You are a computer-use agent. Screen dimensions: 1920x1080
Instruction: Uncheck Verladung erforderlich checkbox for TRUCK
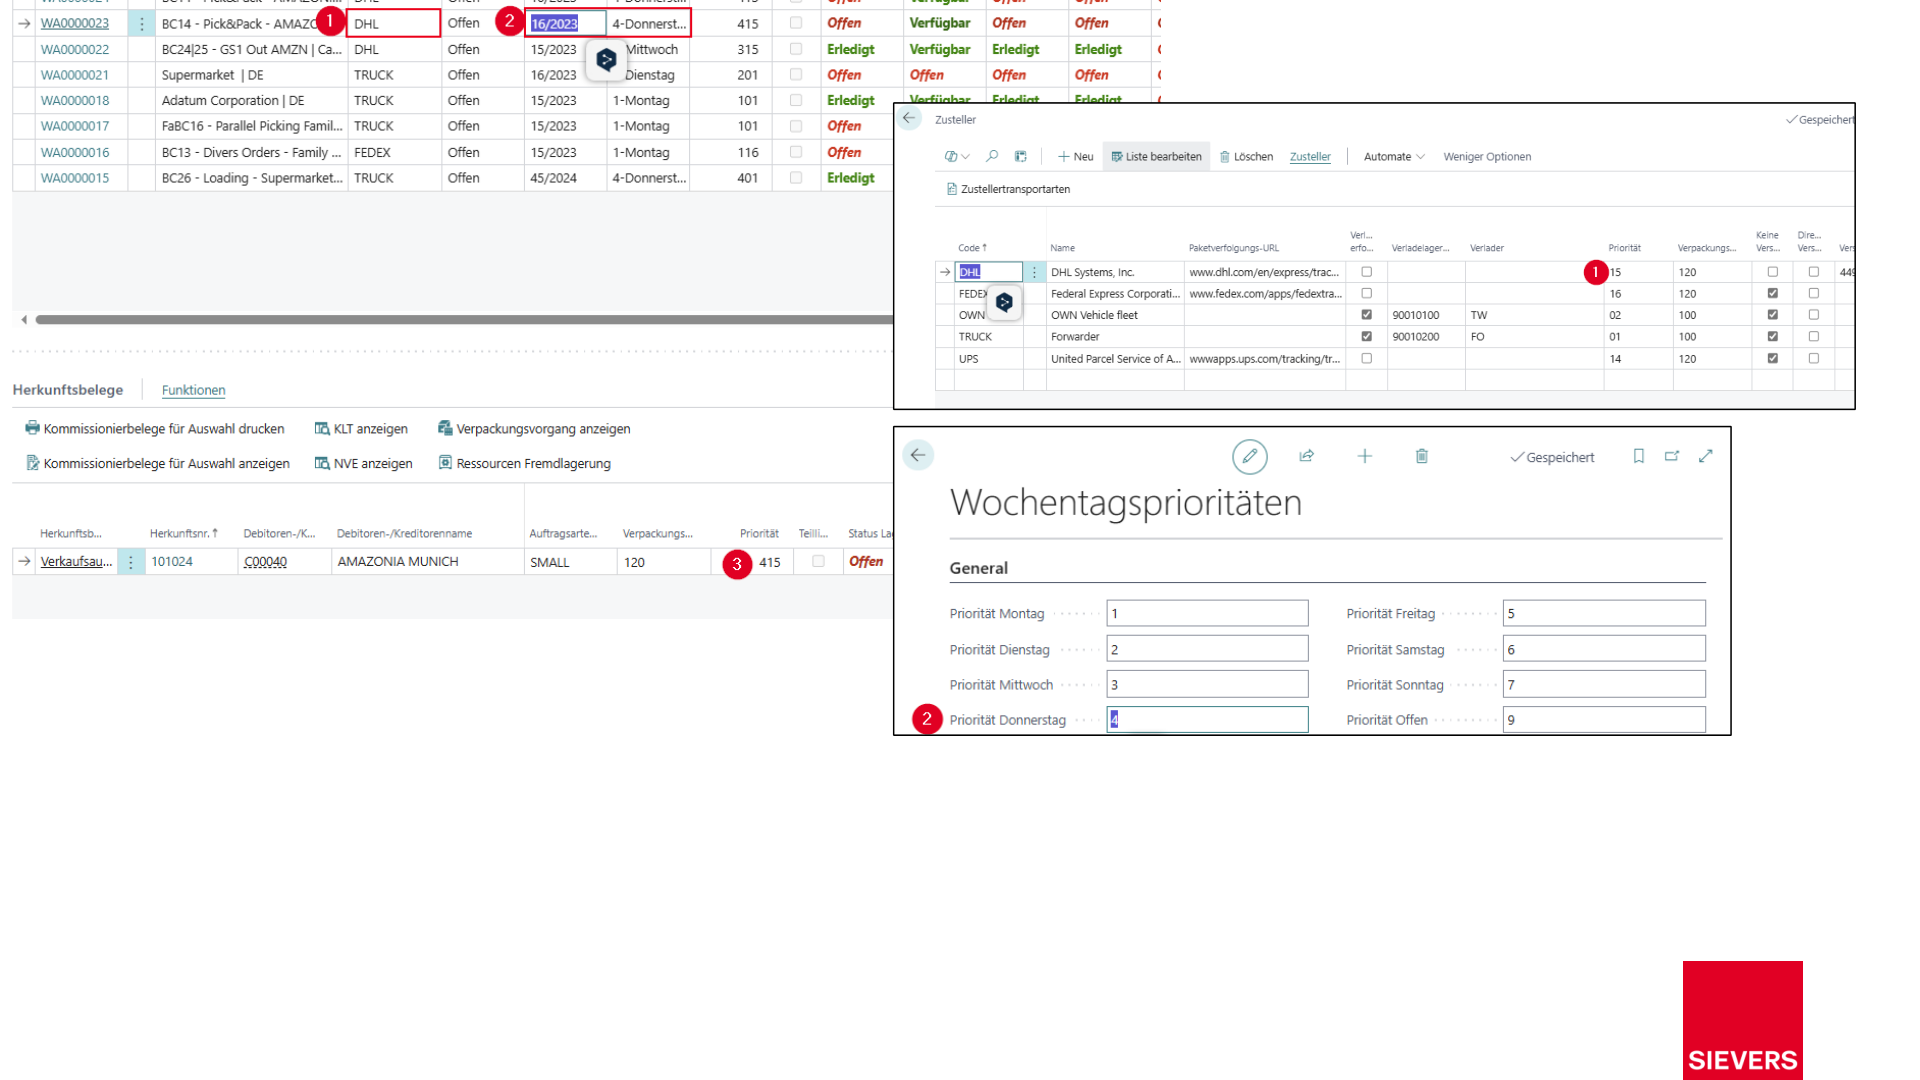pyautogui.click(x=1367, y=336)
